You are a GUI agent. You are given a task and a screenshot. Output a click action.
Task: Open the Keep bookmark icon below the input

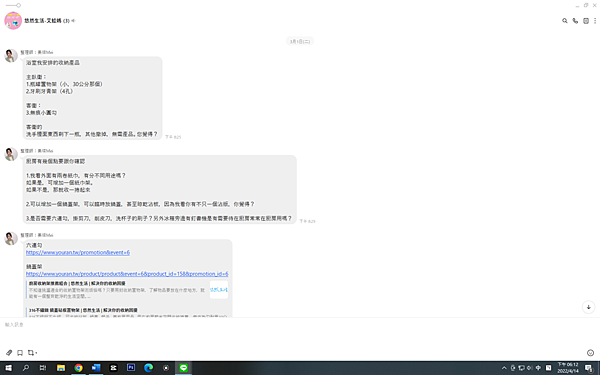[x=20, y=352]
